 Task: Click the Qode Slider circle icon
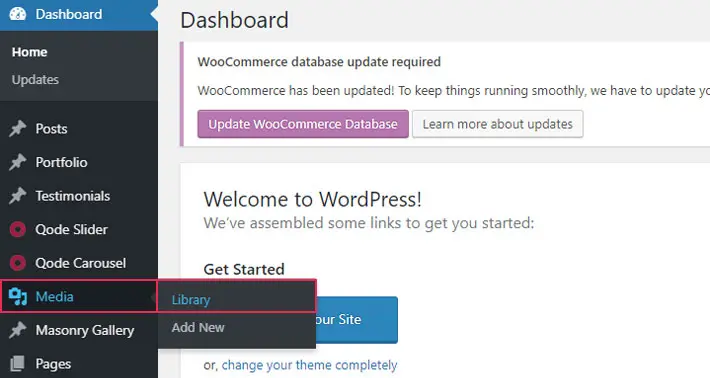18,230
